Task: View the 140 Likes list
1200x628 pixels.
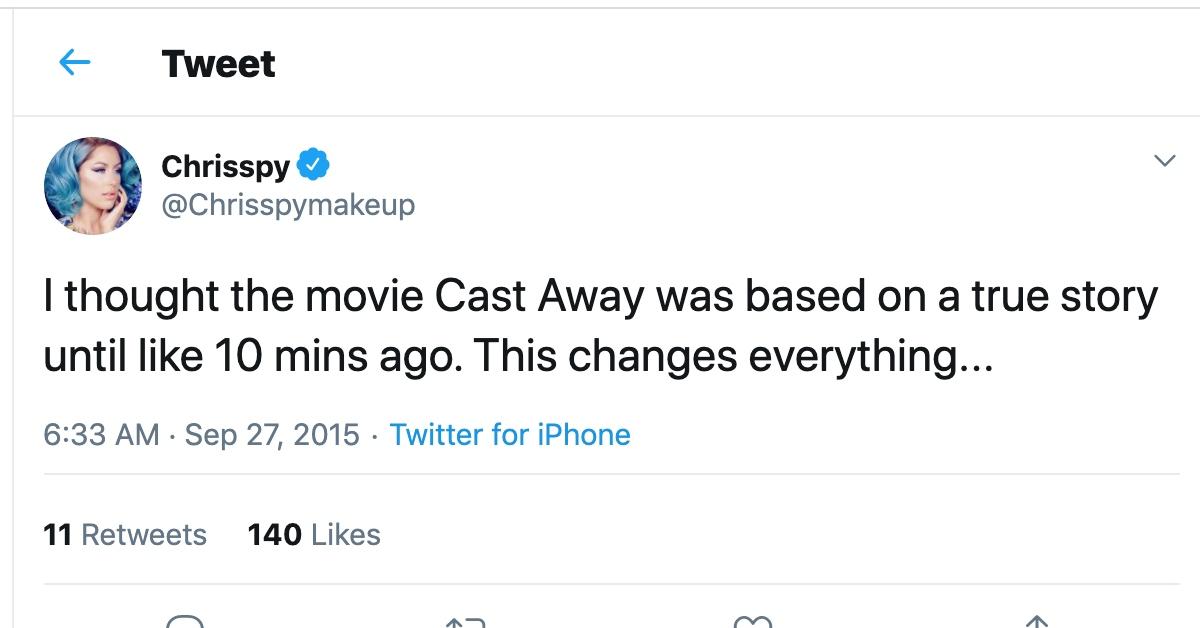Action: [314, 535]
